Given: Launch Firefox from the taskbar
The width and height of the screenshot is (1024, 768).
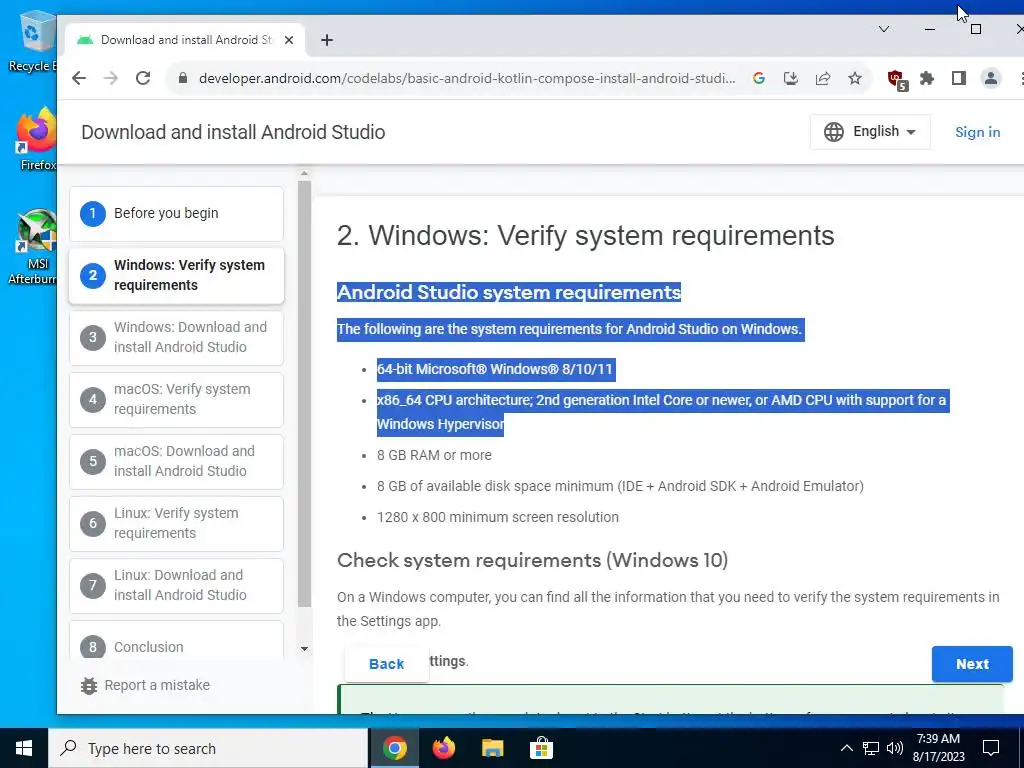Looking at the screenshot, I should point(444,748).
